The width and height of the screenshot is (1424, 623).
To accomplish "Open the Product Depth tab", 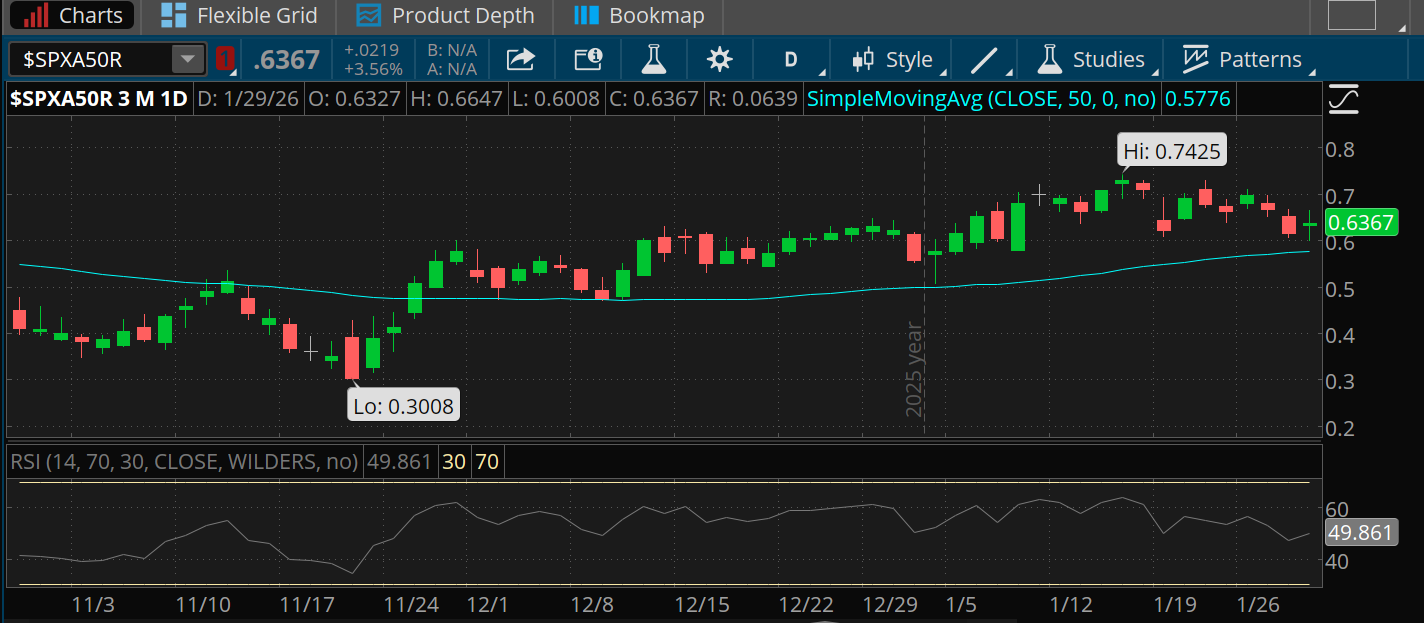I will point(446,16).
